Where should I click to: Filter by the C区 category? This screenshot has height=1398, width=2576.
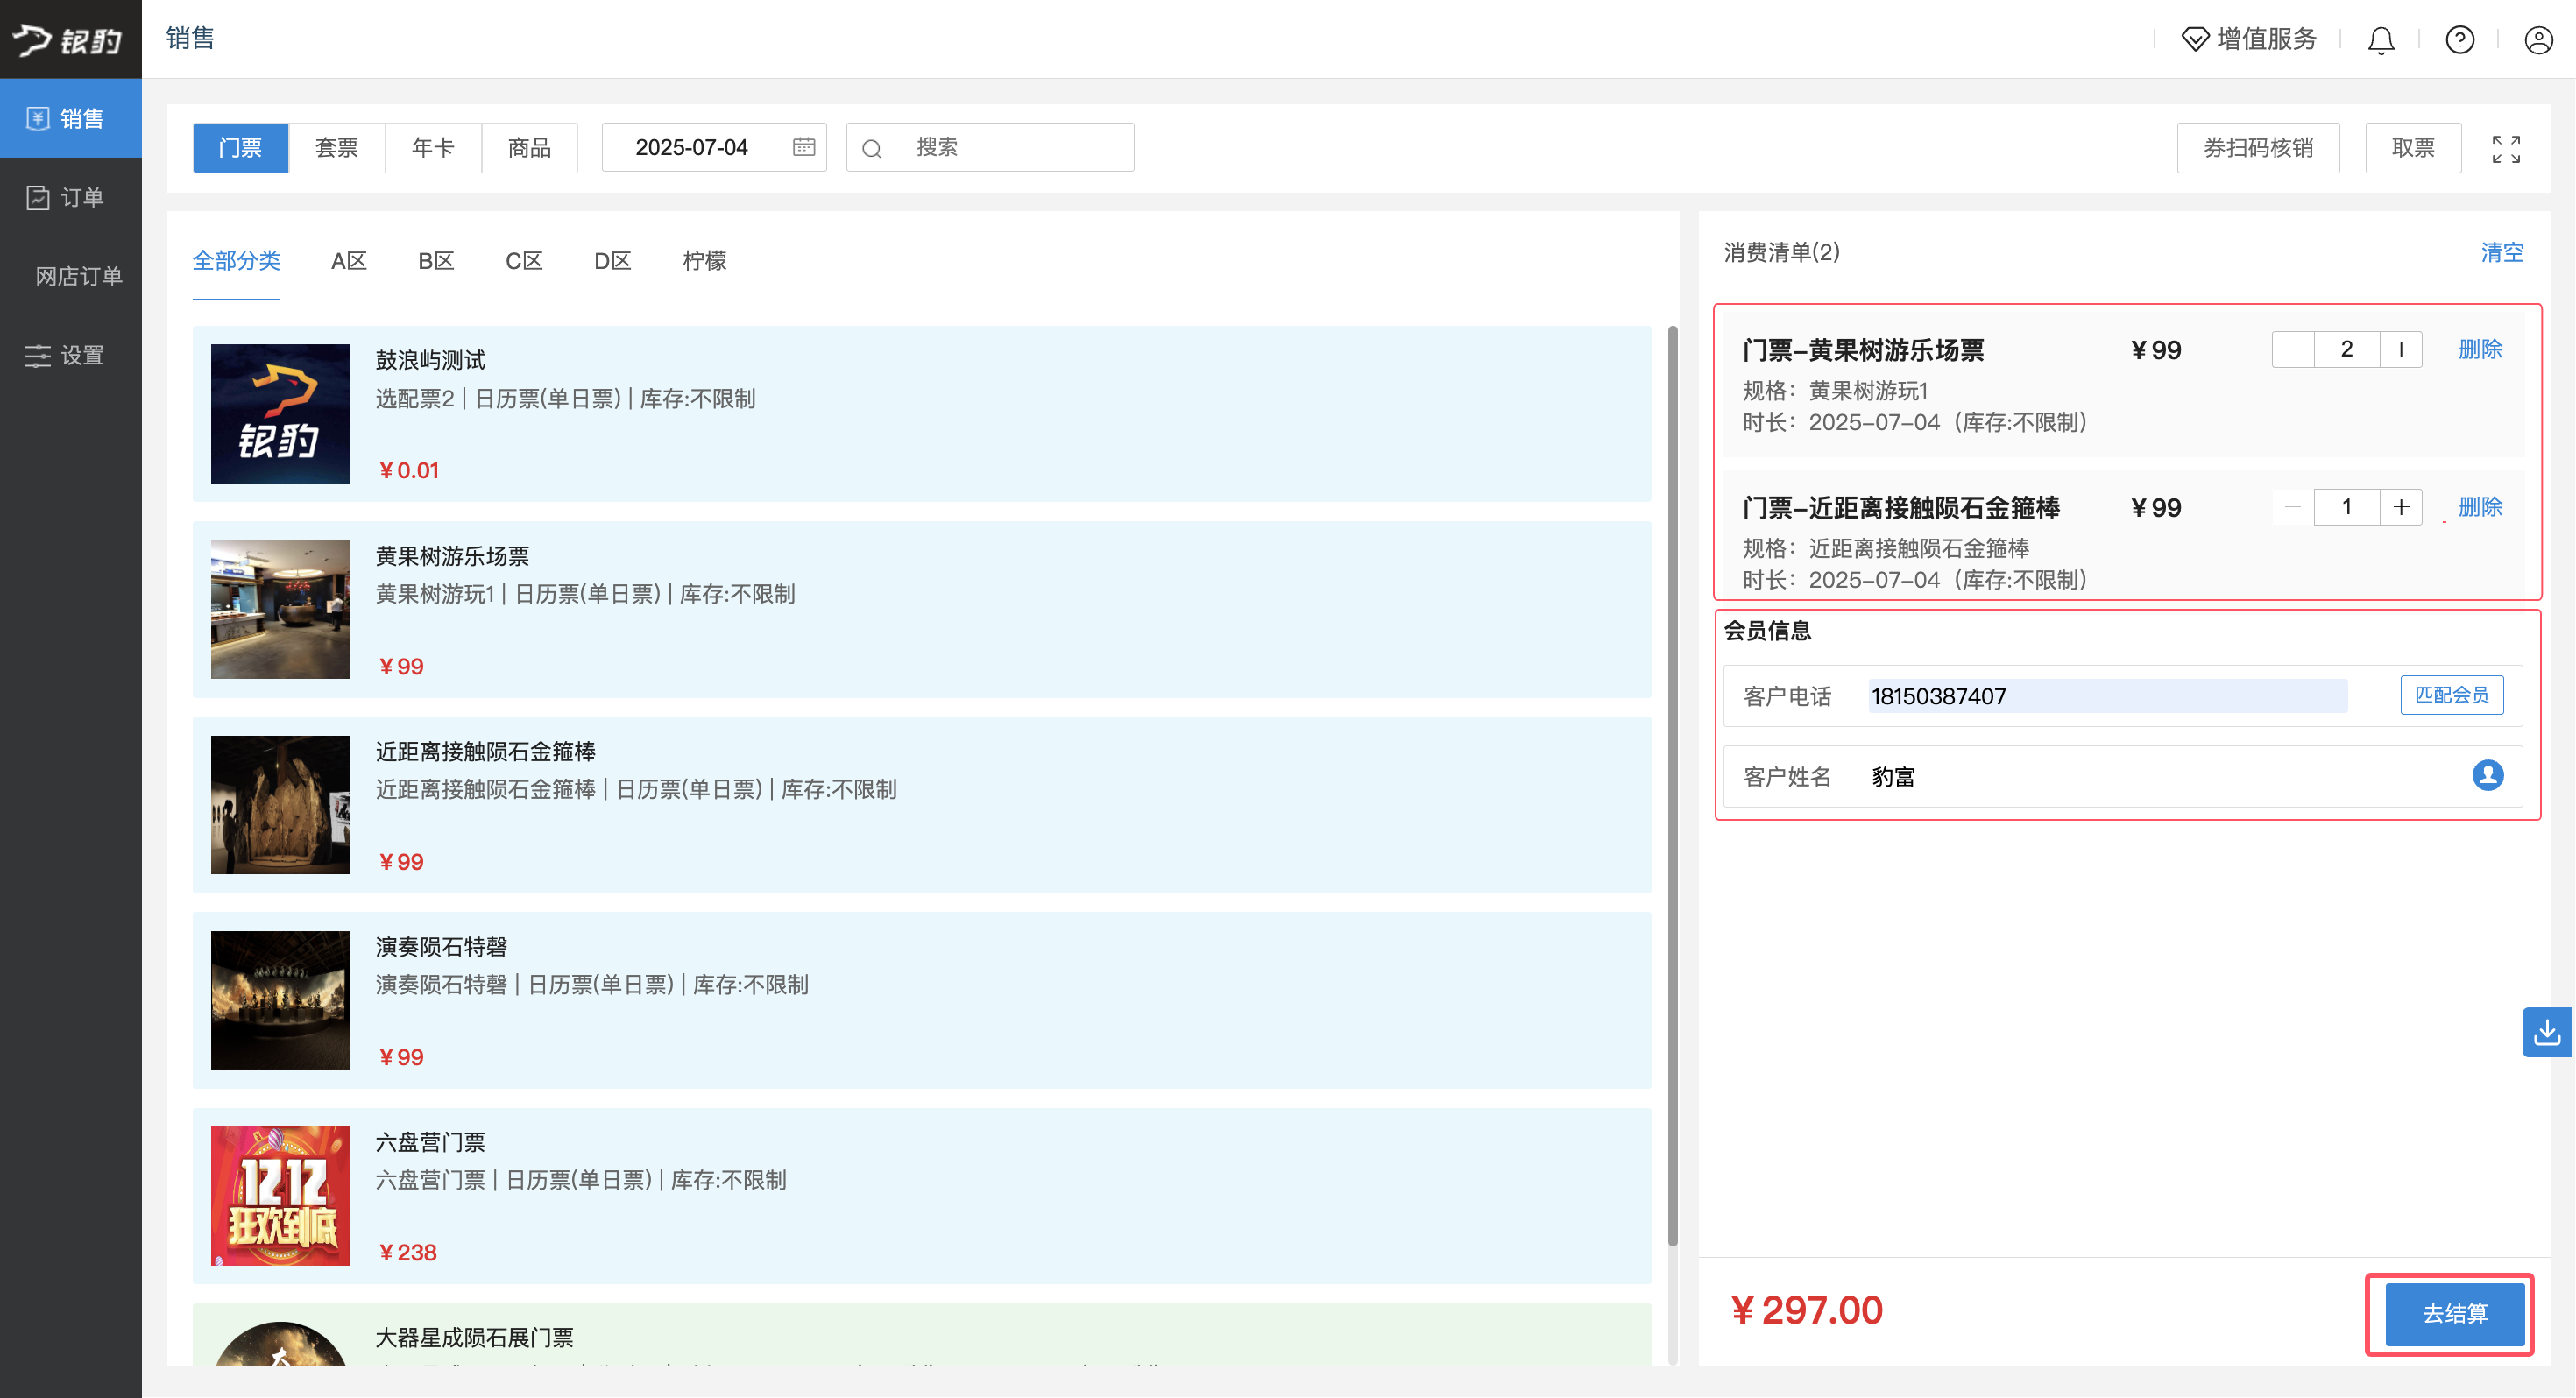point(524,261)
